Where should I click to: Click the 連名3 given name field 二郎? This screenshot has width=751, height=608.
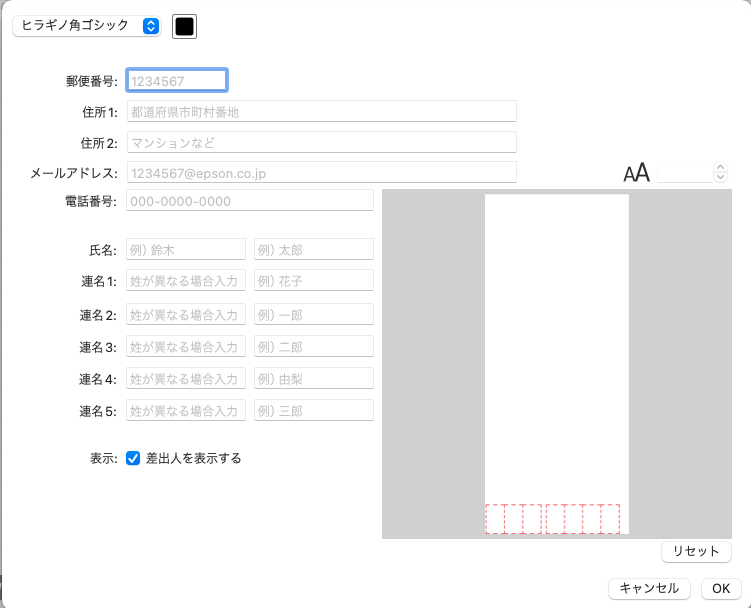[314, 346]
